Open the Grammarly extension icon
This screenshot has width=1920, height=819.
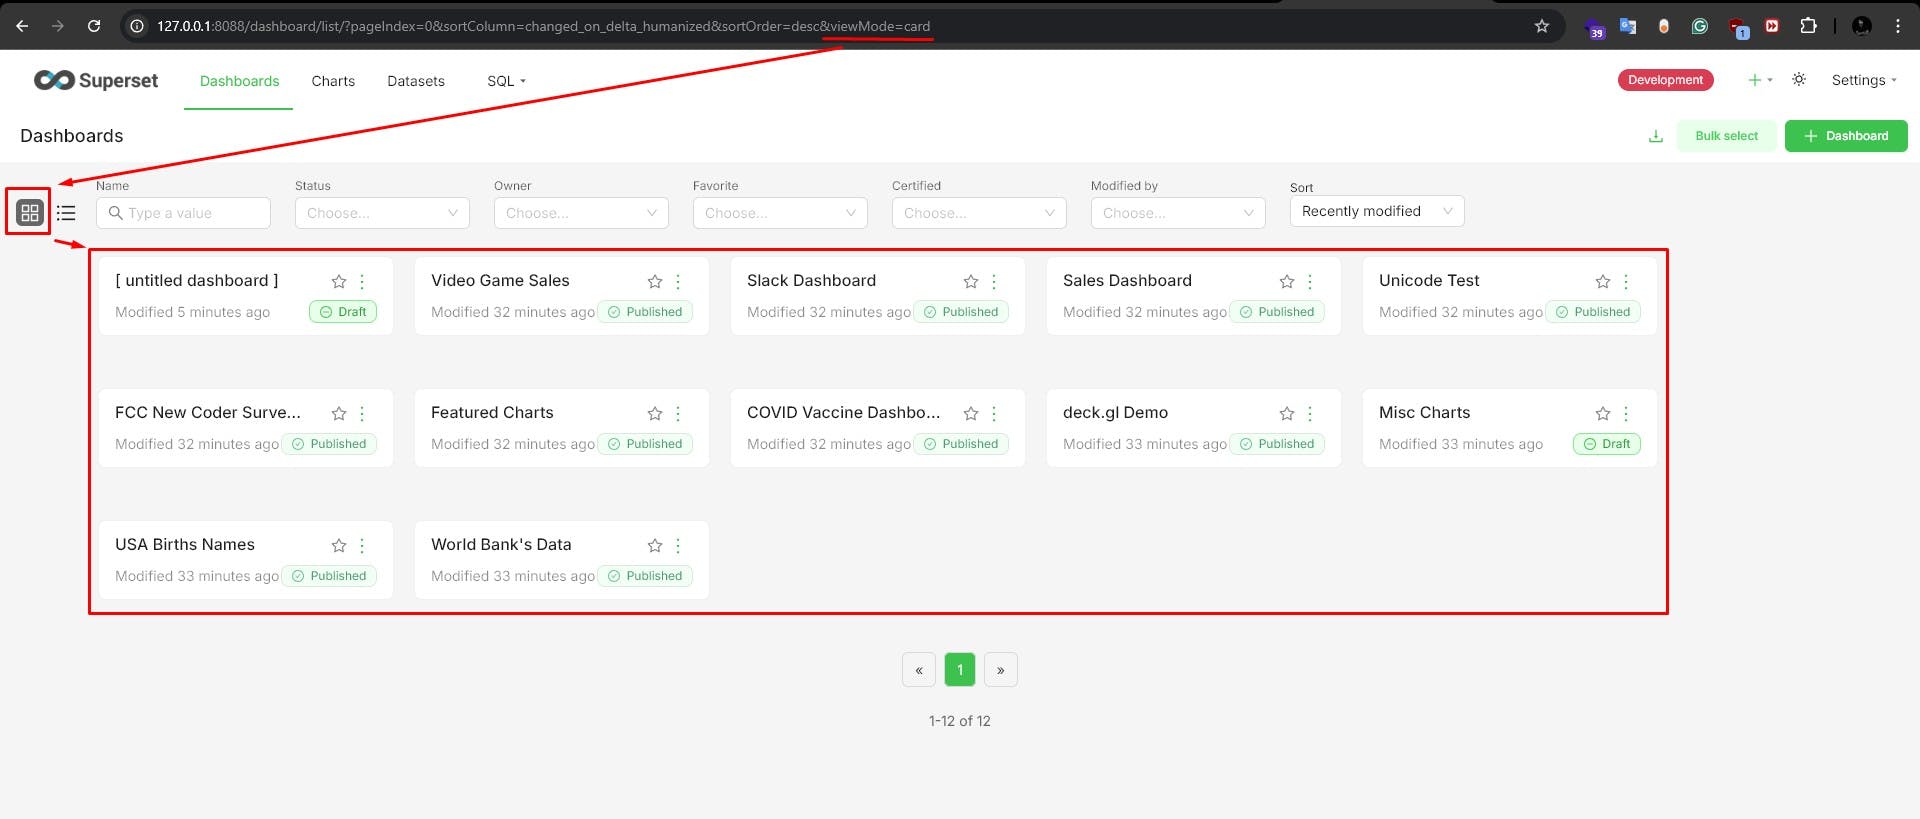coord(1700,26)
